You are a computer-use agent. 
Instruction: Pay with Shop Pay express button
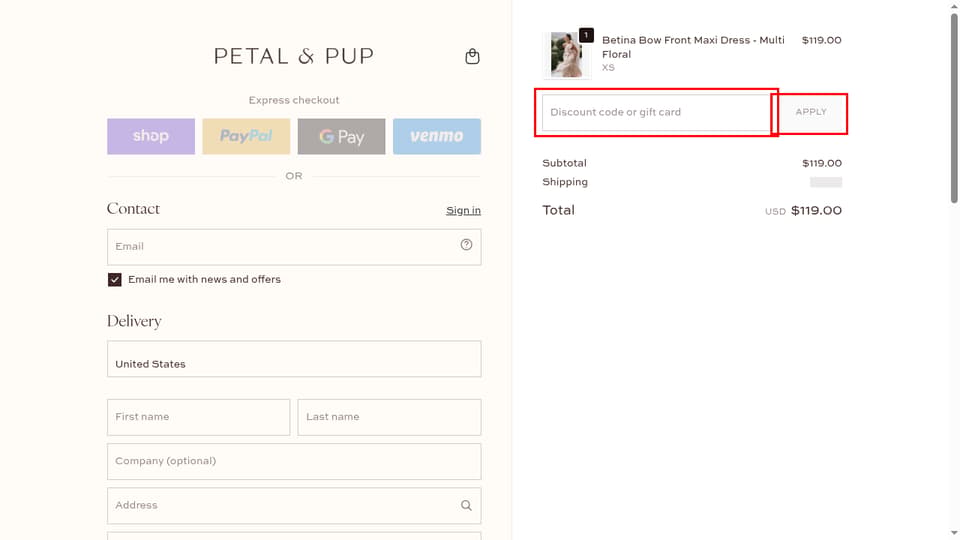click(x=151, y=137)
